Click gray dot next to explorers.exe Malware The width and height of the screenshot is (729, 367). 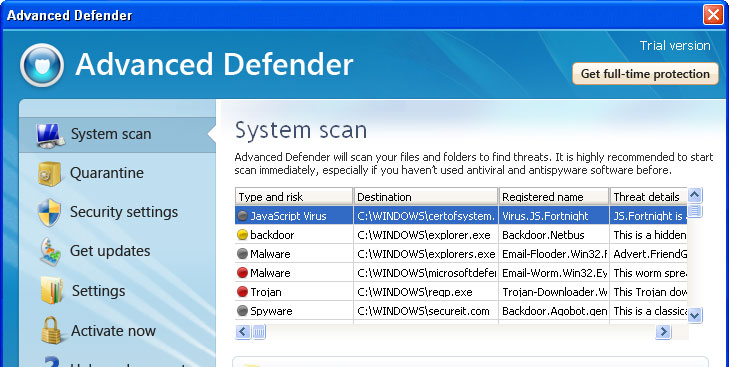pyautogui.click(x=242, y=254)
